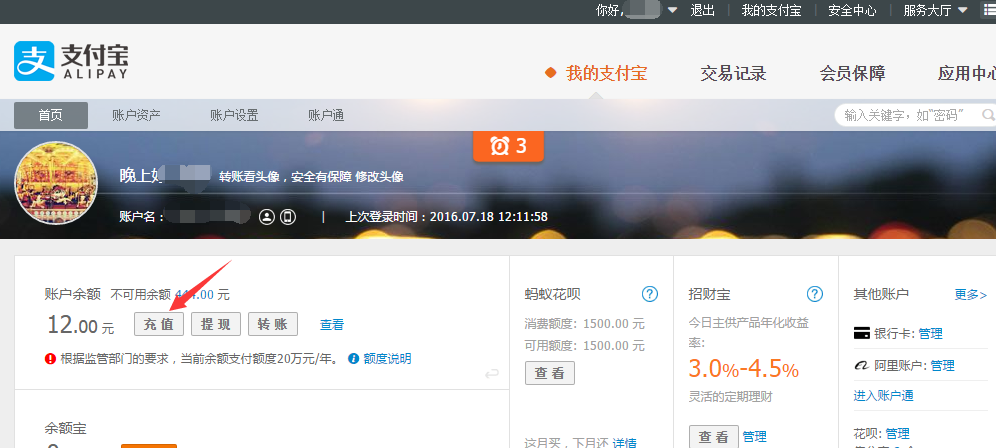Click 查看 button under 招财宝
This screenshot has height=448, width=996.
[x=714, y=437]
